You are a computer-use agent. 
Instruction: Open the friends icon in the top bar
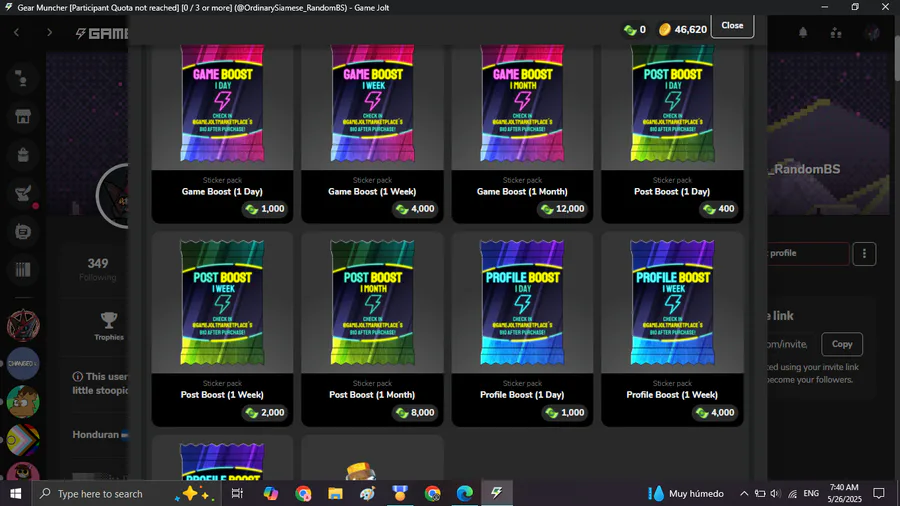tap(836, 33)
